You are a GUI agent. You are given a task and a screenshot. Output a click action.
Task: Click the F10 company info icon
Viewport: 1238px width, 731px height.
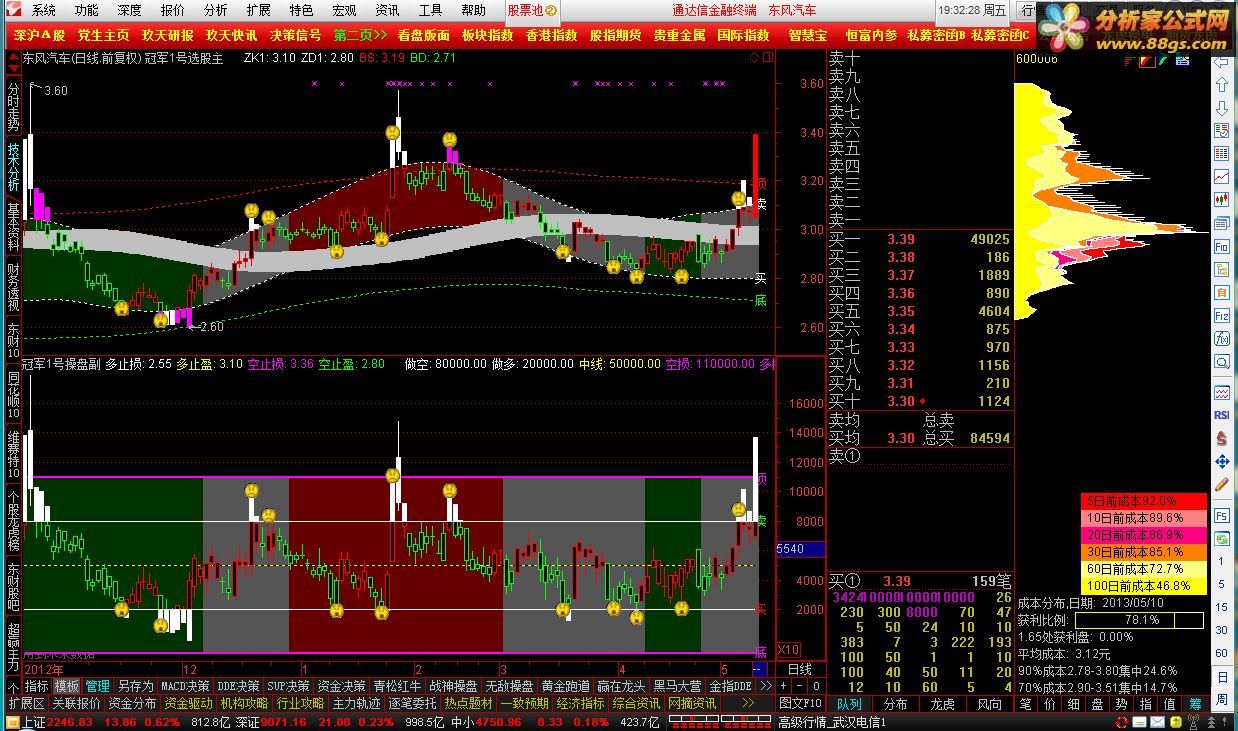click(1221, 246)
